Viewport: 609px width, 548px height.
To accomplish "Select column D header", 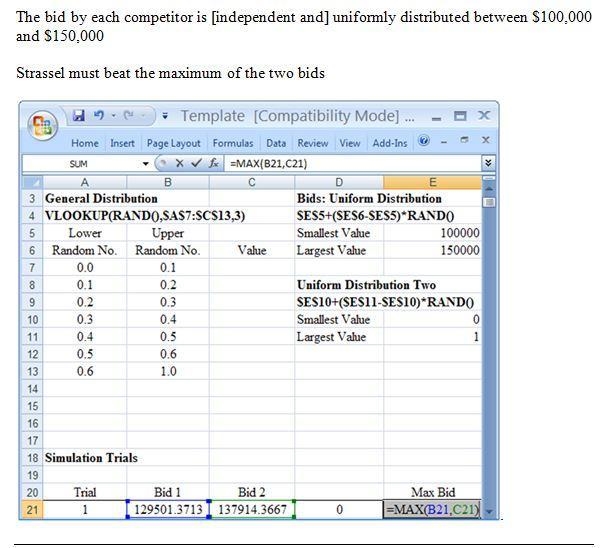I will tap(339, 182).
